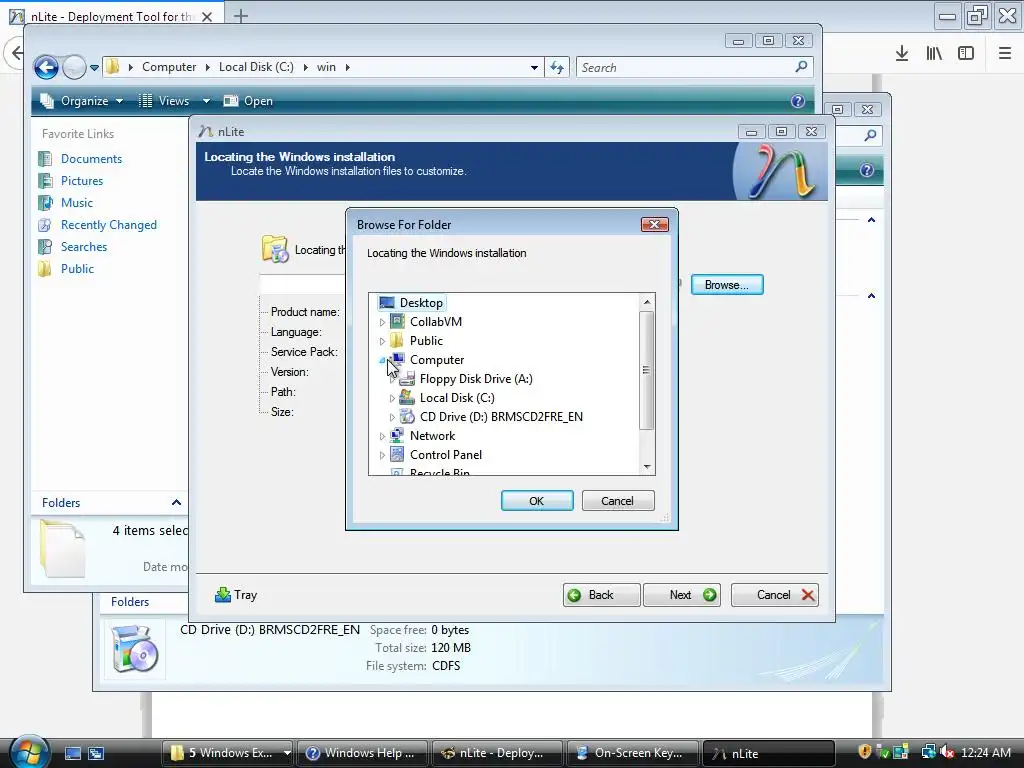
Task: Open browser library icon
Action: click(934, 54)
